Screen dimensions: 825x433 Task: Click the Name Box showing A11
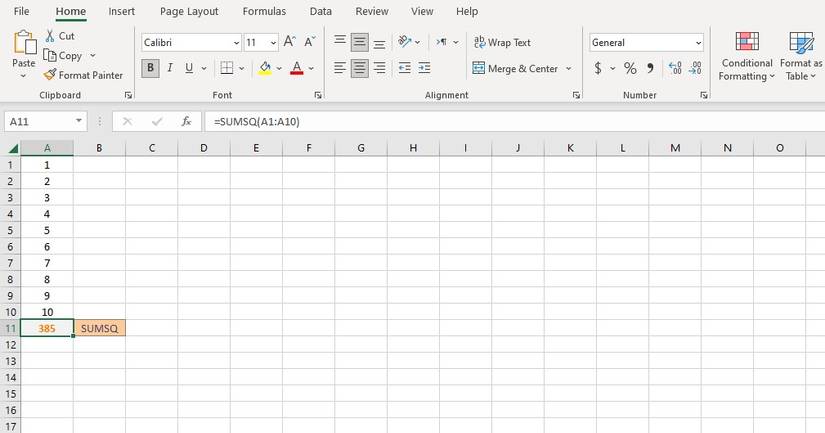click(38, 122)
